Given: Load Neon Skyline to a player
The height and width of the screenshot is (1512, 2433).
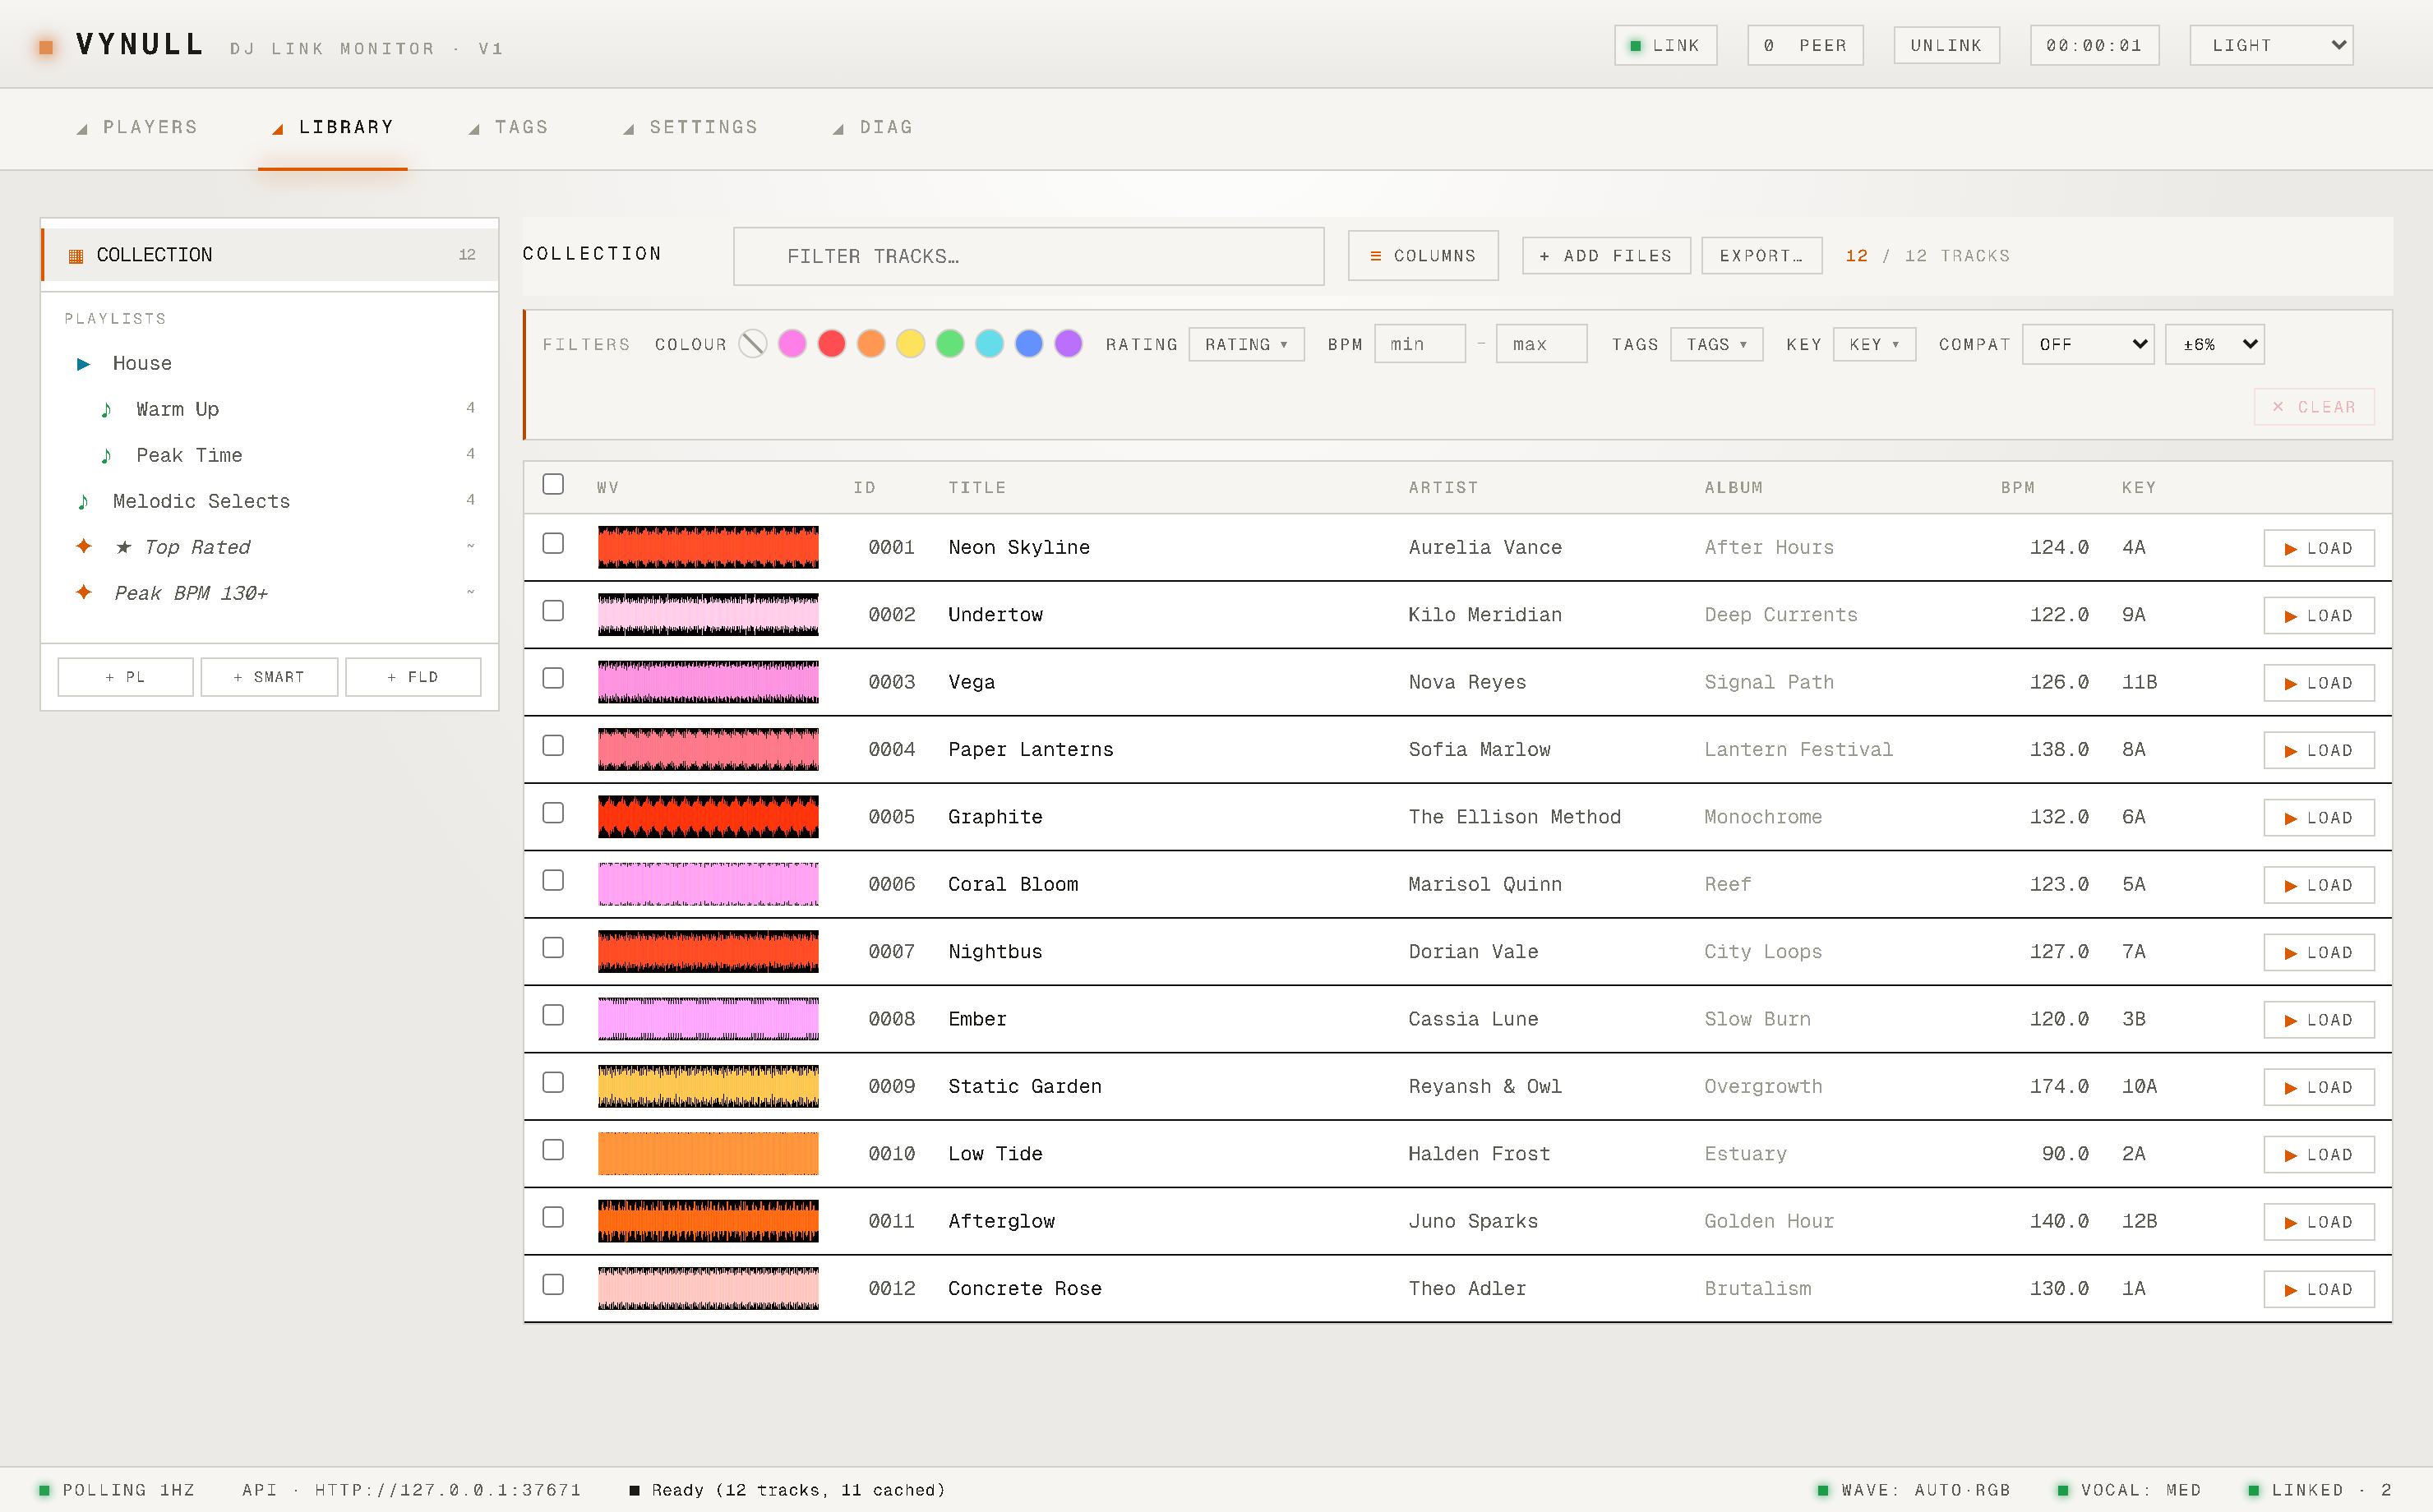Looking at the screenshot, I should click(x=2319, y=548).
